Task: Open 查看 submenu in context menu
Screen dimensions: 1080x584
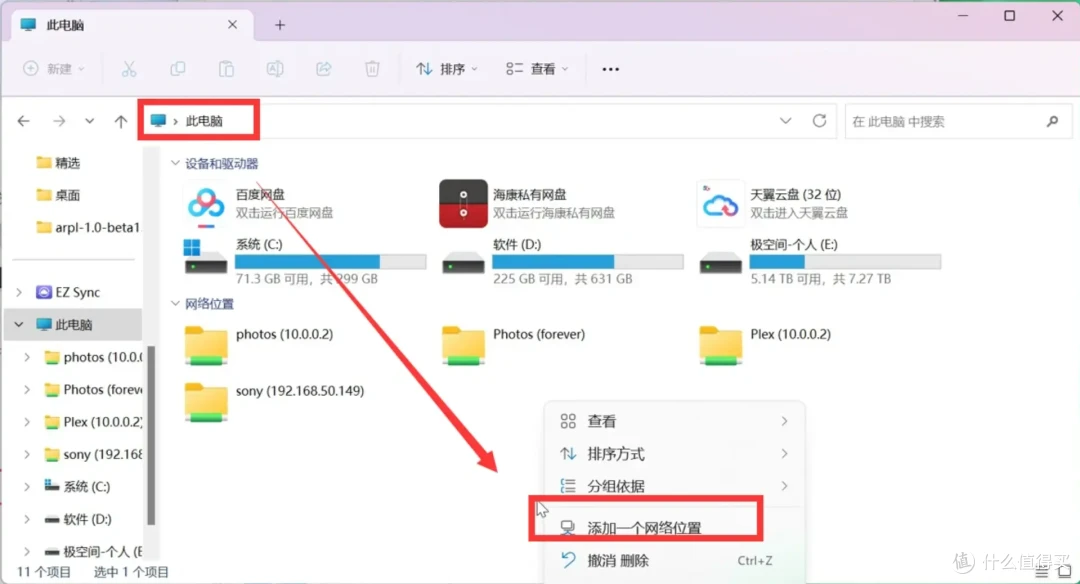Action: click(x=674, y=421)
